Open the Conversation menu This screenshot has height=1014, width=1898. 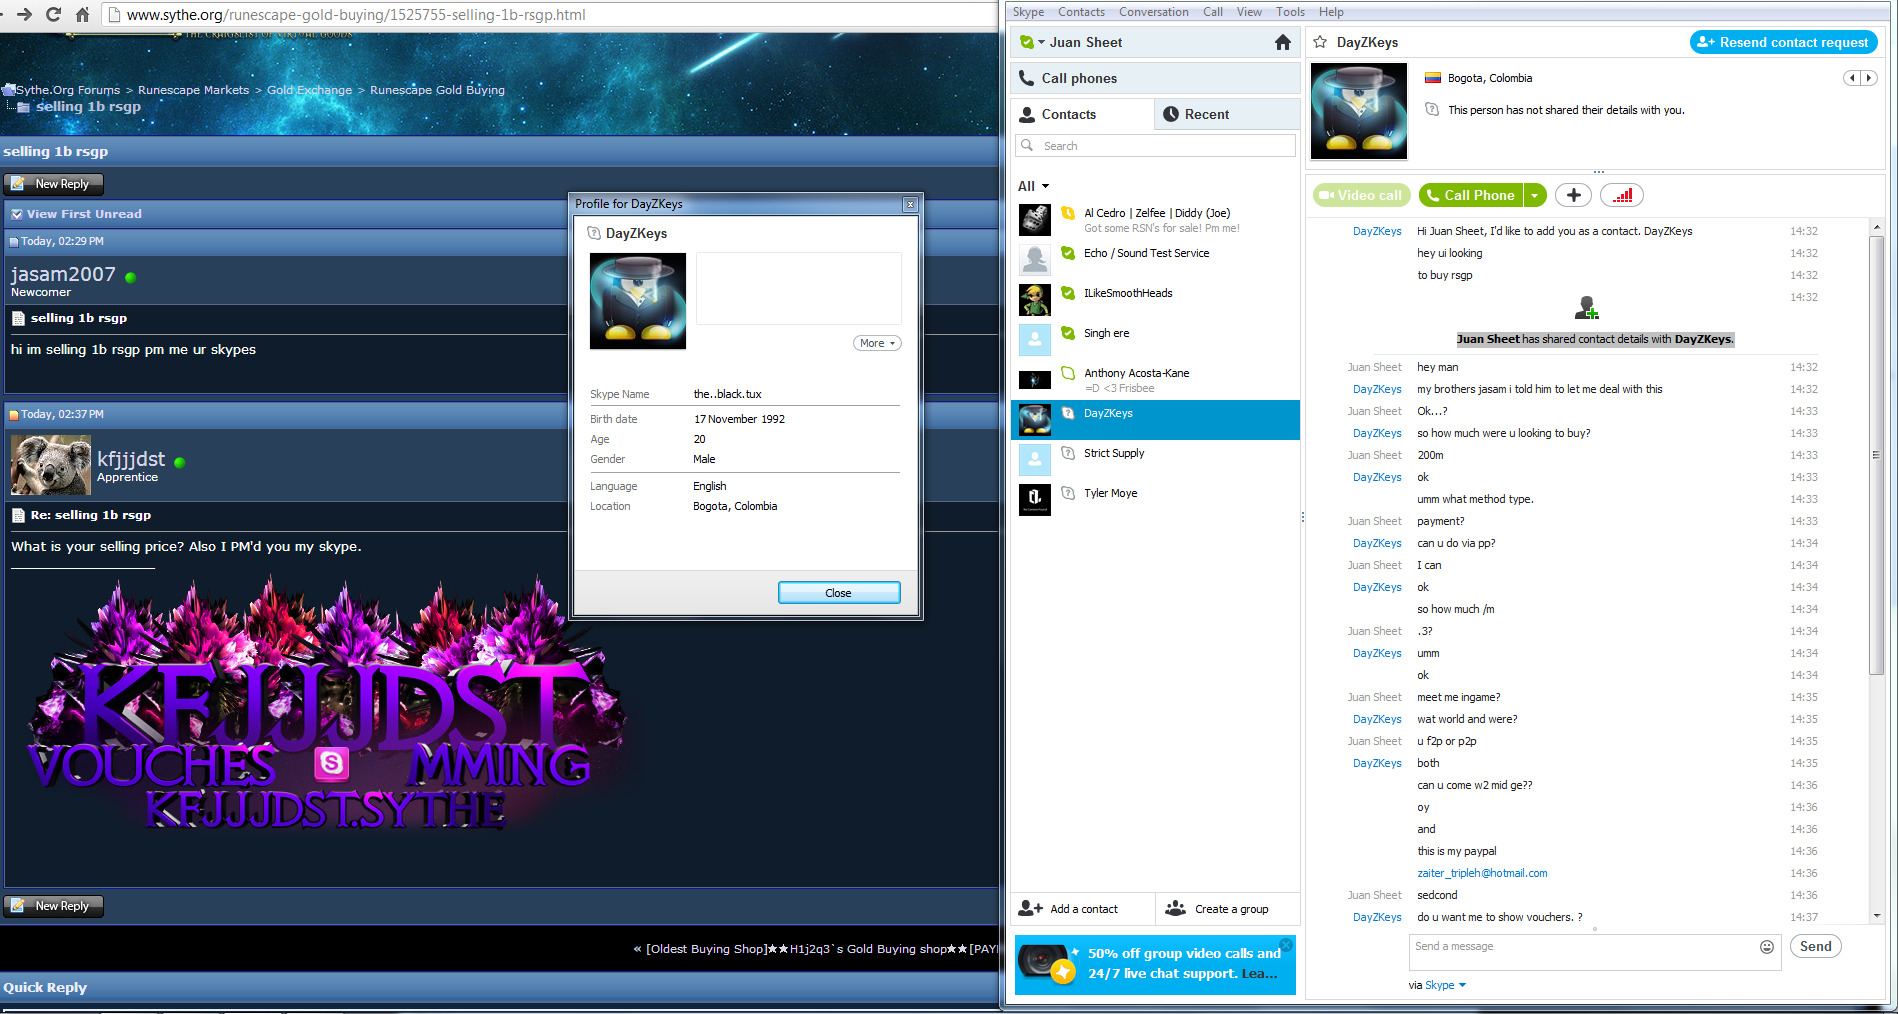[1154, 12]
